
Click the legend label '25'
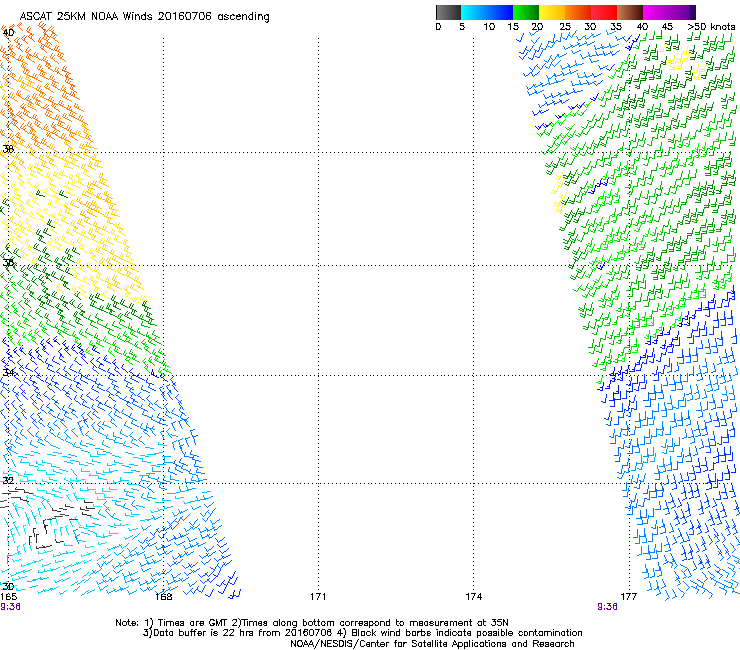565,27
